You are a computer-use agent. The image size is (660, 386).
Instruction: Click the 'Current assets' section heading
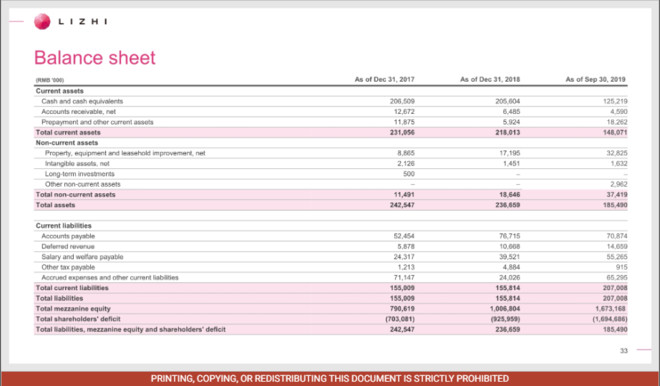pyautogui.click(x=60, y=91)
